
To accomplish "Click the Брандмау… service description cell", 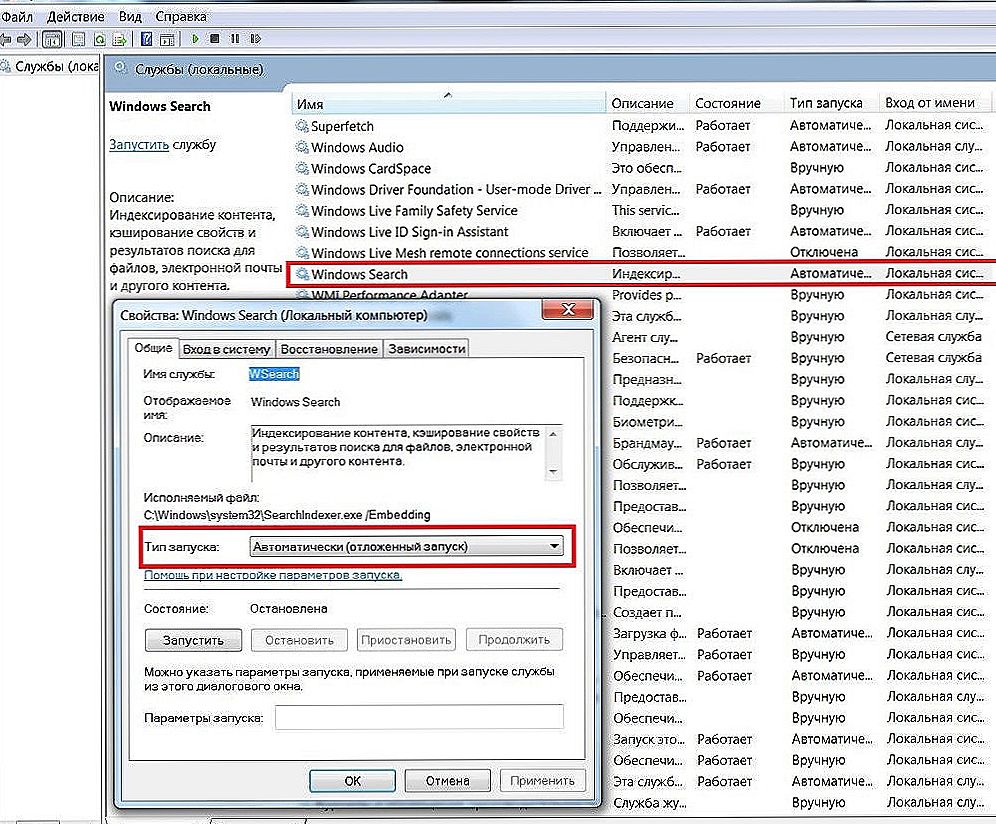I will [x=647, y=443].
